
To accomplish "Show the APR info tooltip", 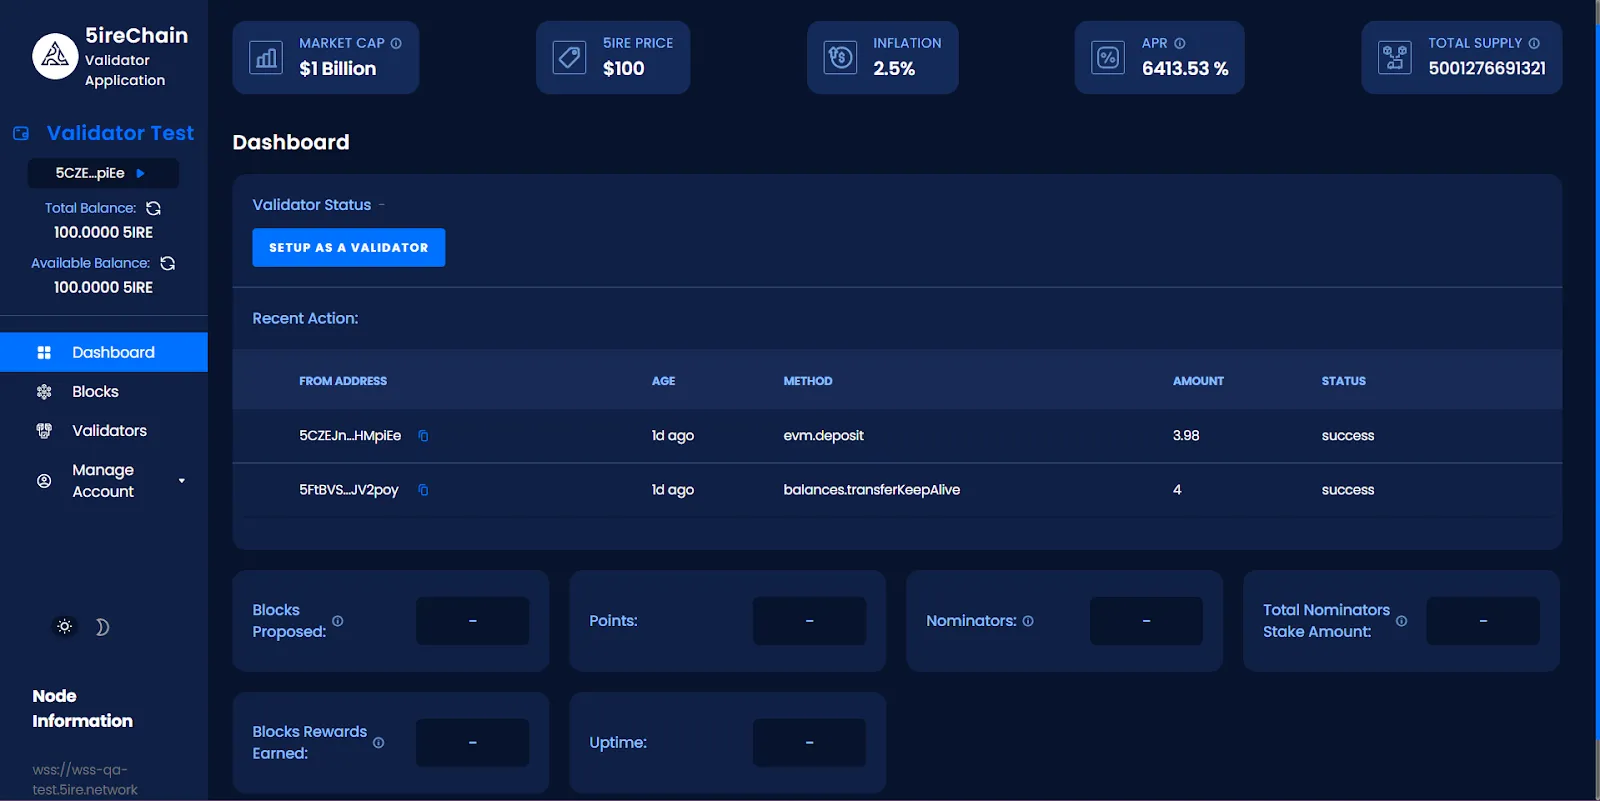I will pyautogui.click(x=1180, y=43).
